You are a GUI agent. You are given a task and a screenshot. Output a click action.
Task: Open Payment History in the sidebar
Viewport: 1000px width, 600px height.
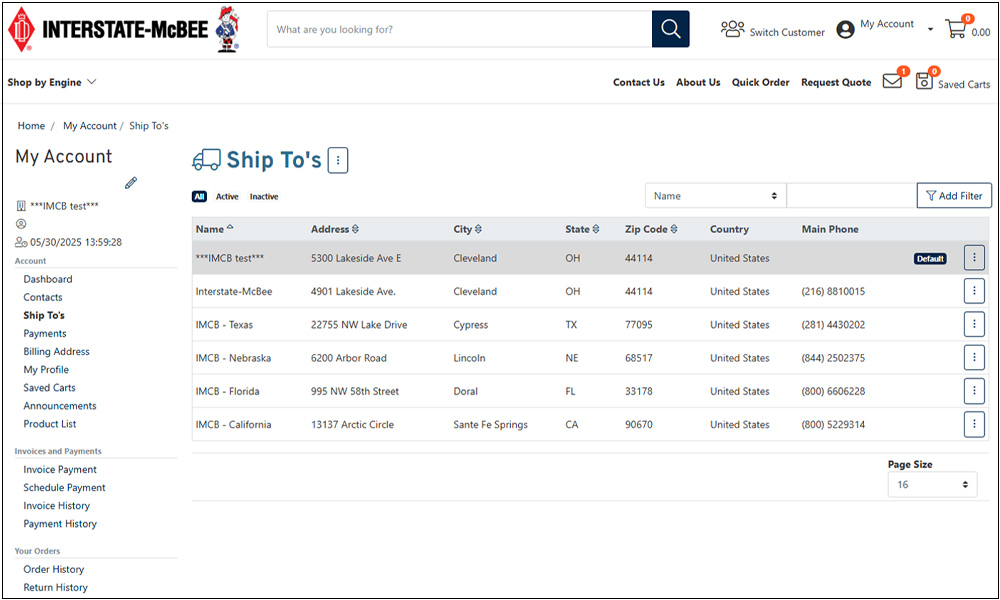[60, 523]
